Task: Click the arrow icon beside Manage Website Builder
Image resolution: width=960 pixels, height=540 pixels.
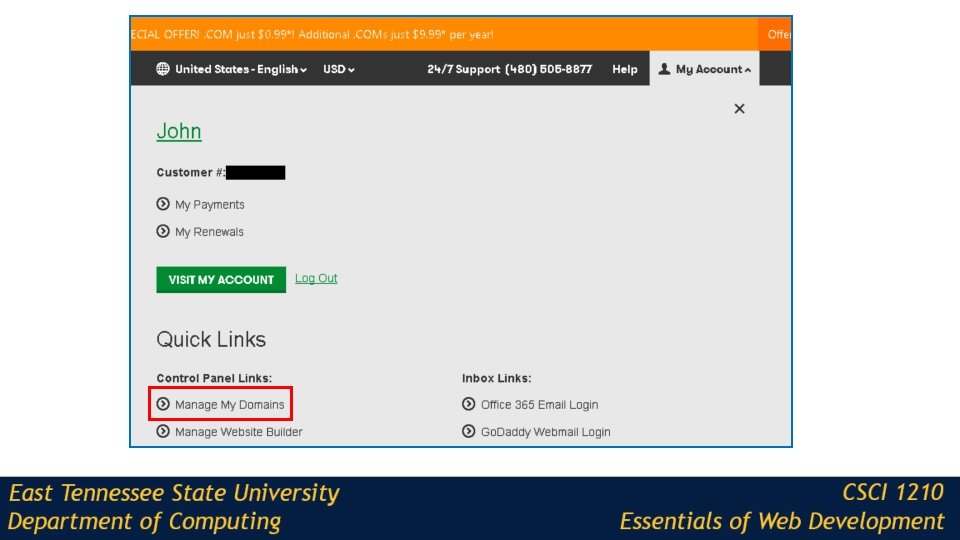Action: [x=162, y=431]
